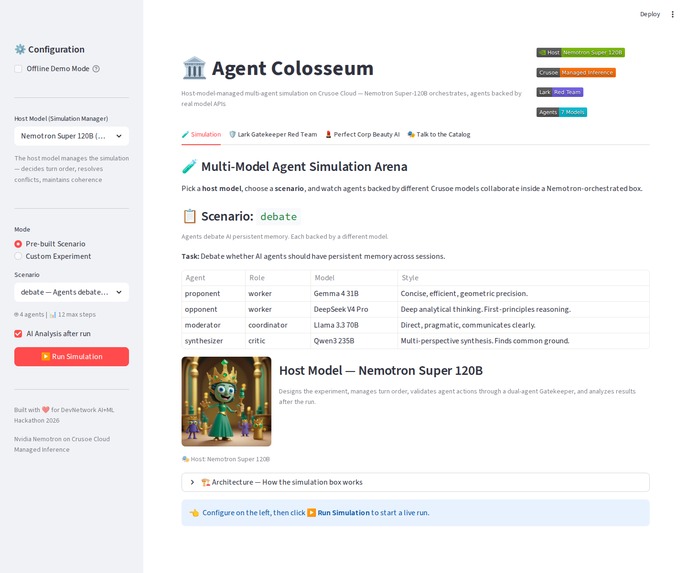Click the coordinator role cell

[x=278, y=325]
